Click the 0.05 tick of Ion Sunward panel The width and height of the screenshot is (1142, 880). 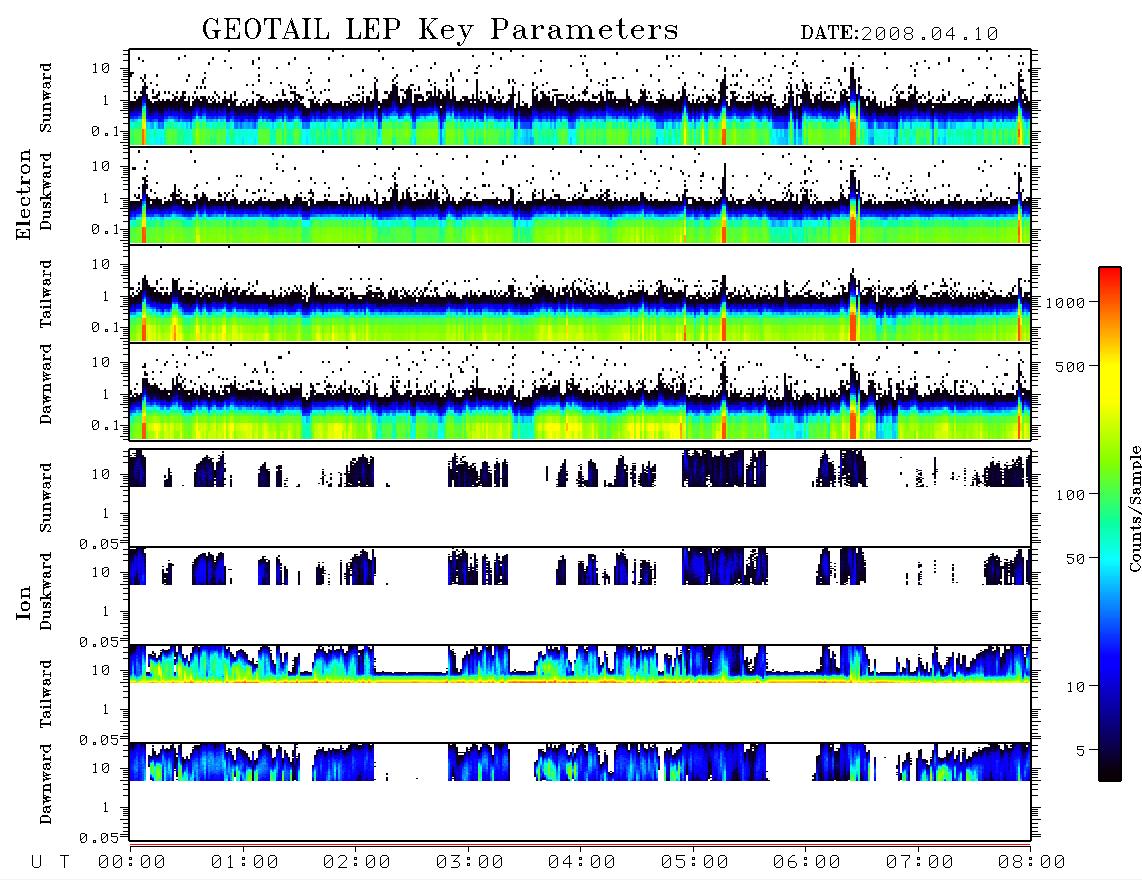pyautogui.click(x=98, y=544)
